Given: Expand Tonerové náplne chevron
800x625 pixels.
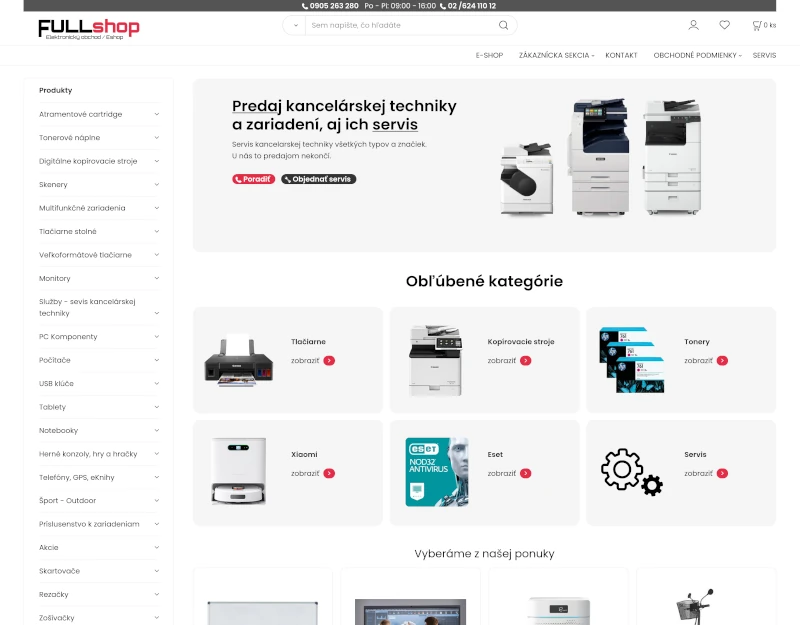Looking at the screenshot, I should [x=157, y=138].
